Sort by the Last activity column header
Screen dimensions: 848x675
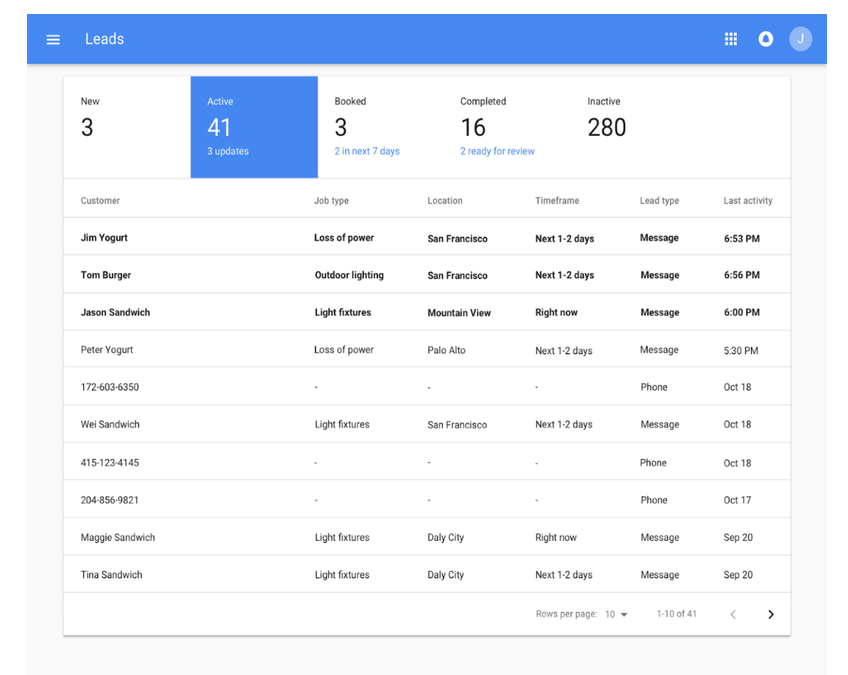point(748,201)
